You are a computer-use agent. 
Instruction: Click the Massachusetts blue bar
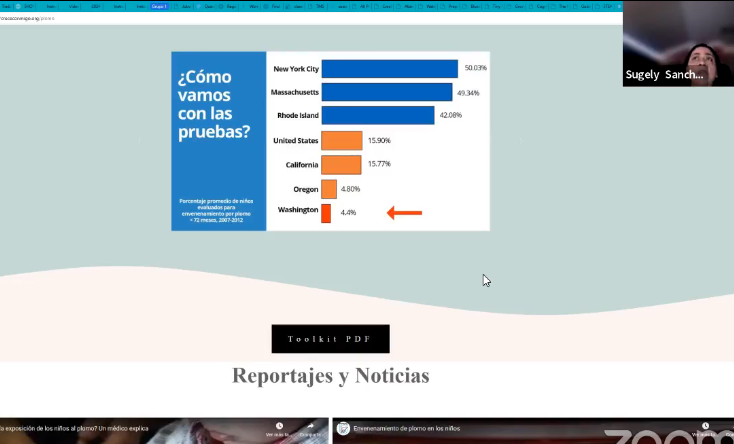386,92
